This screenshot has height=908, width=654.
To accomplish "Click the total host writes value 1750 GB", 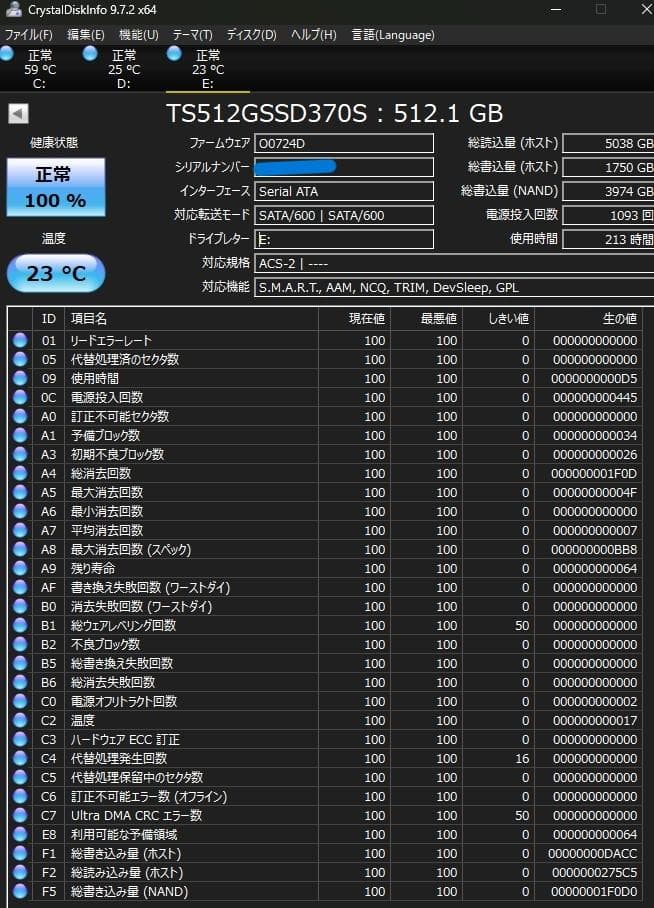I will tap(608, 167).
